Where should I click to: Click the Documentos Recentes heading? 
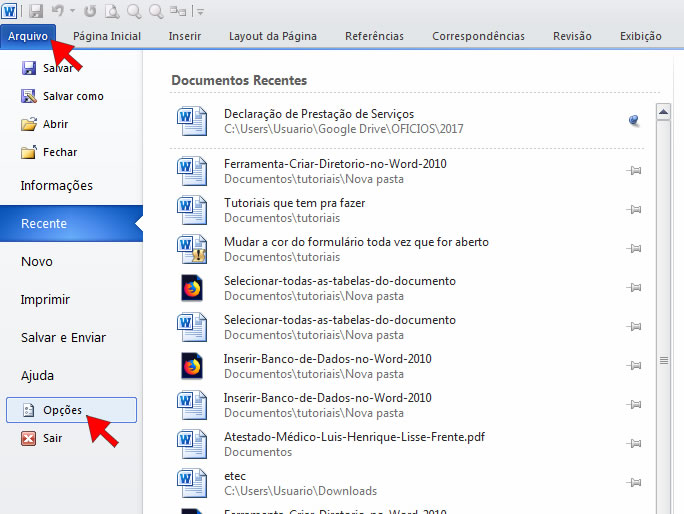click(239, 80)
